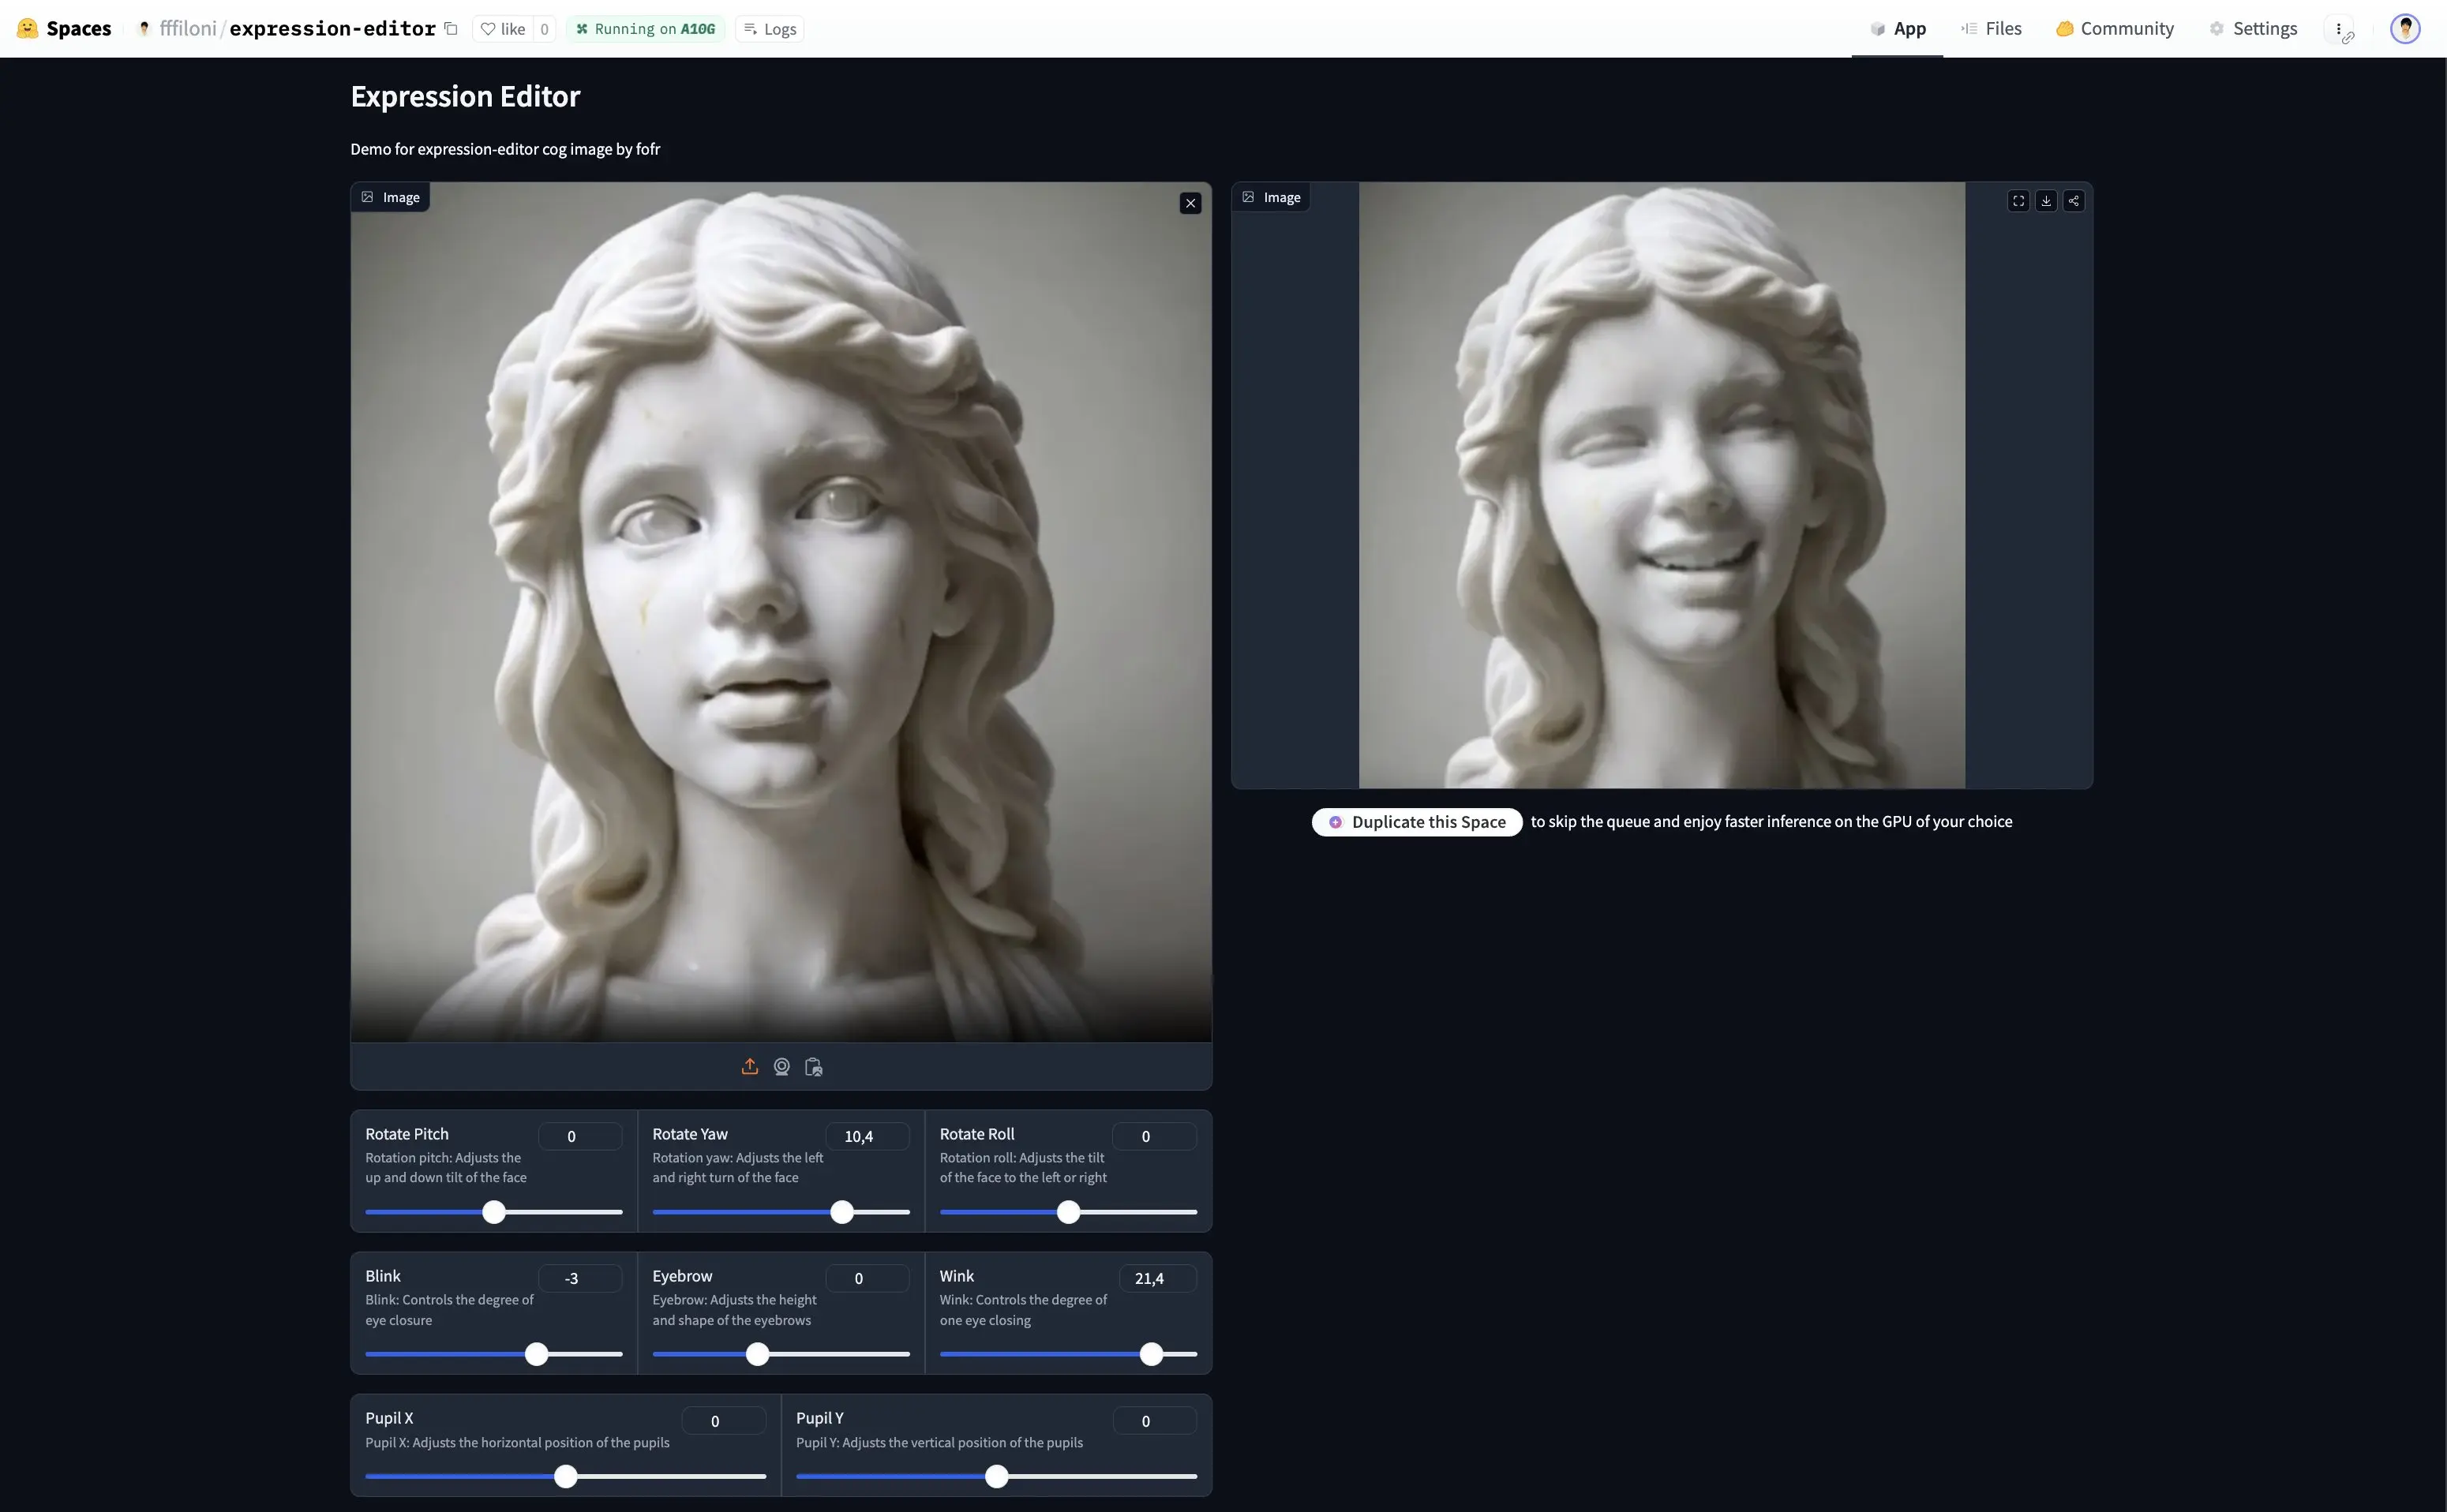Copy the space name icon
Image resolution: width=2447 pixels, height=1512 pixels.
(451, 29)
